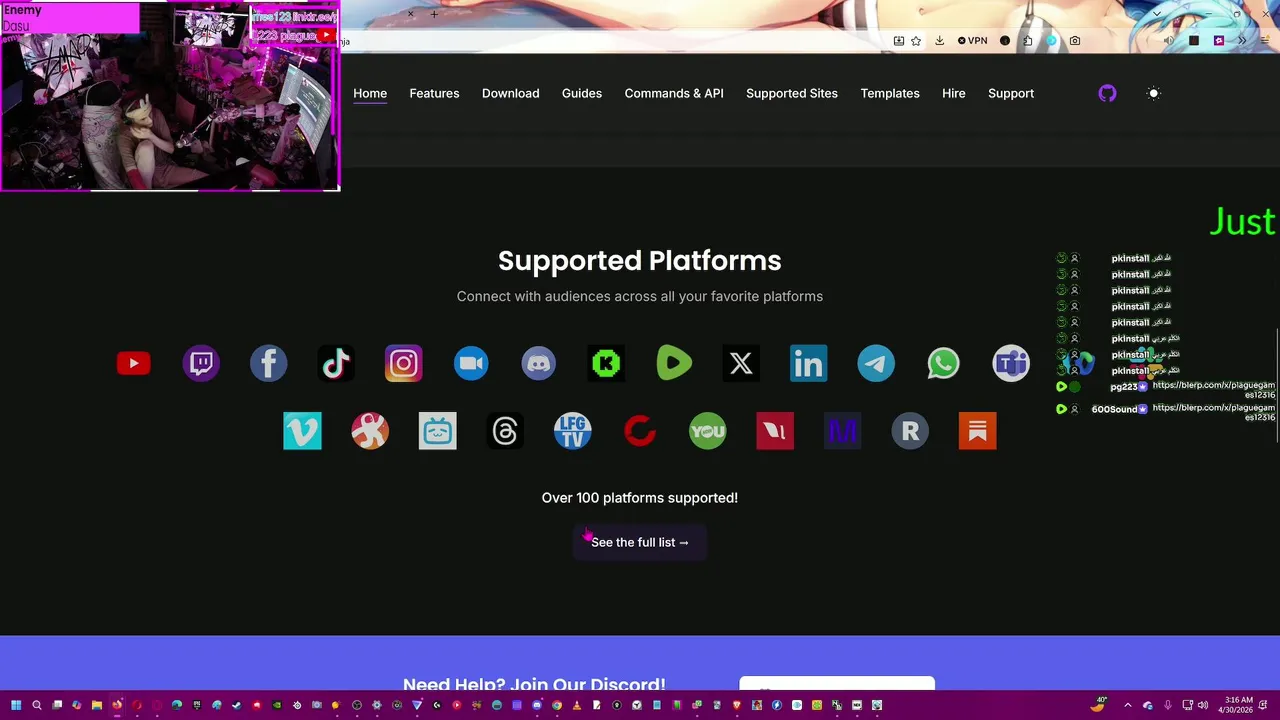Open Firefox from the taskbar
This screenshot has width=1280, height=720.
[x=117, y=705]
